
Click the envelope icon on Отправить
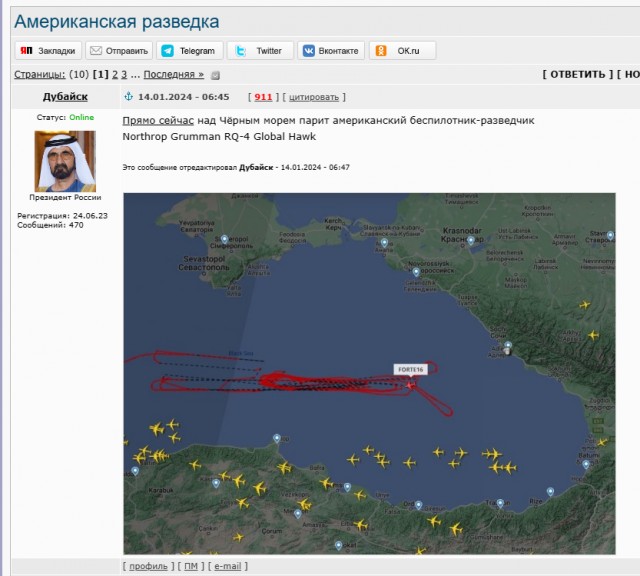pyautogui.click(x=96, y=51)
